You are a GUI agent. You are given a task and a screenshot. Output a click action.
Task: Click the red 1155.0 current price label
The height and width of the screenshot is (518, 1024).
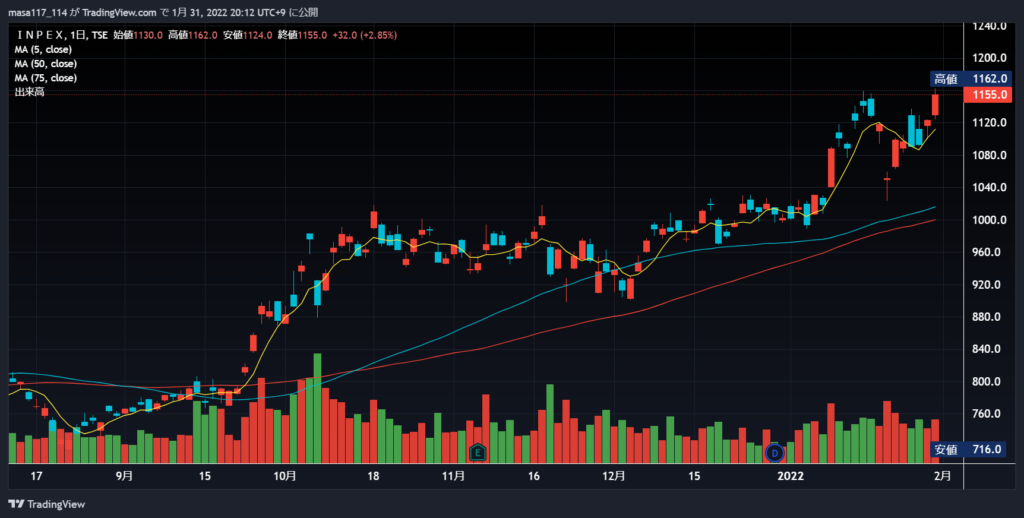[x=989, y=95]
